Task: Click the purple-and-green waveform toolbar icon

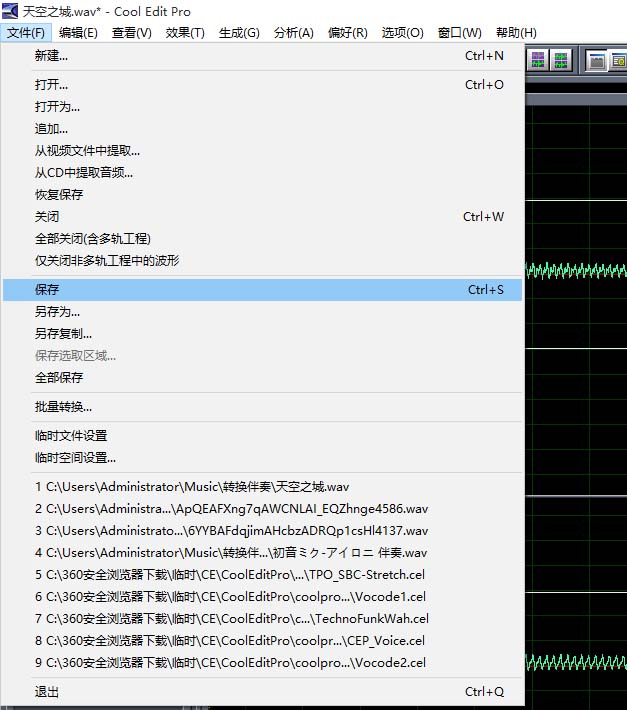Action: pyautogui.click(x=538, y=60)
